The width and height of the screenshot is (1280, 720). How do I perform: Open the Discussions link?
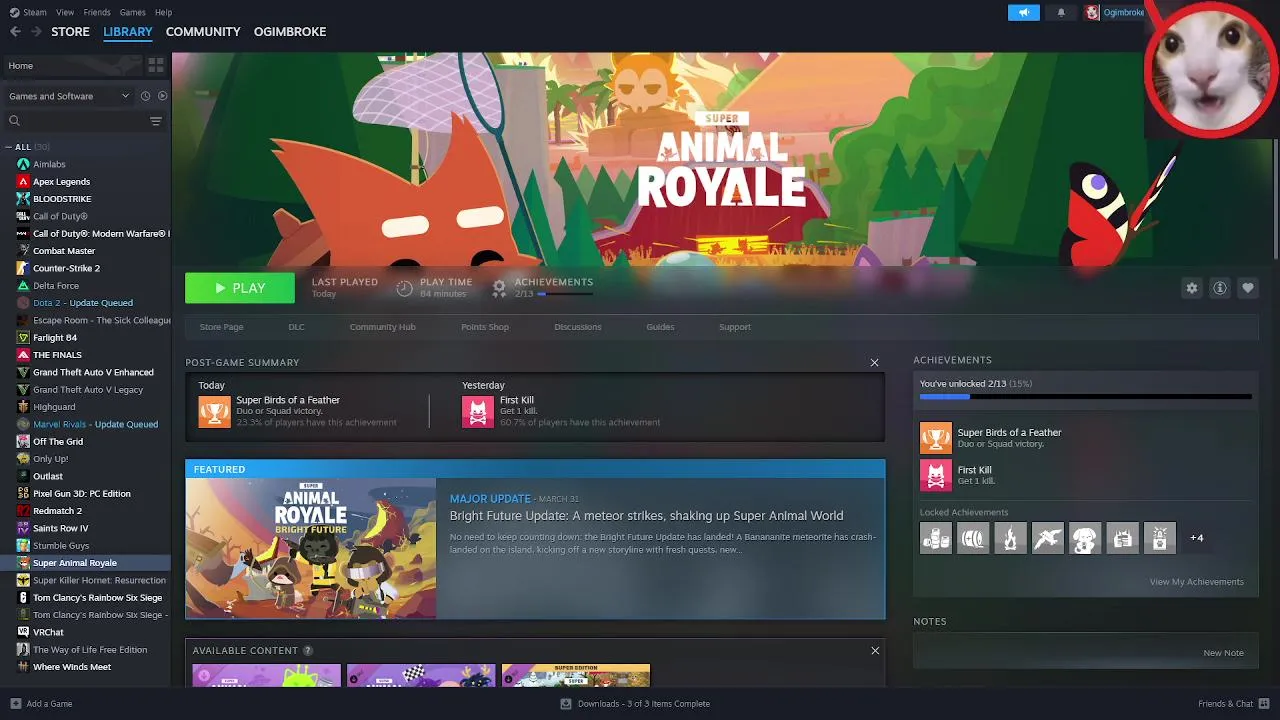pyautogui.click(x=578, y=327)
